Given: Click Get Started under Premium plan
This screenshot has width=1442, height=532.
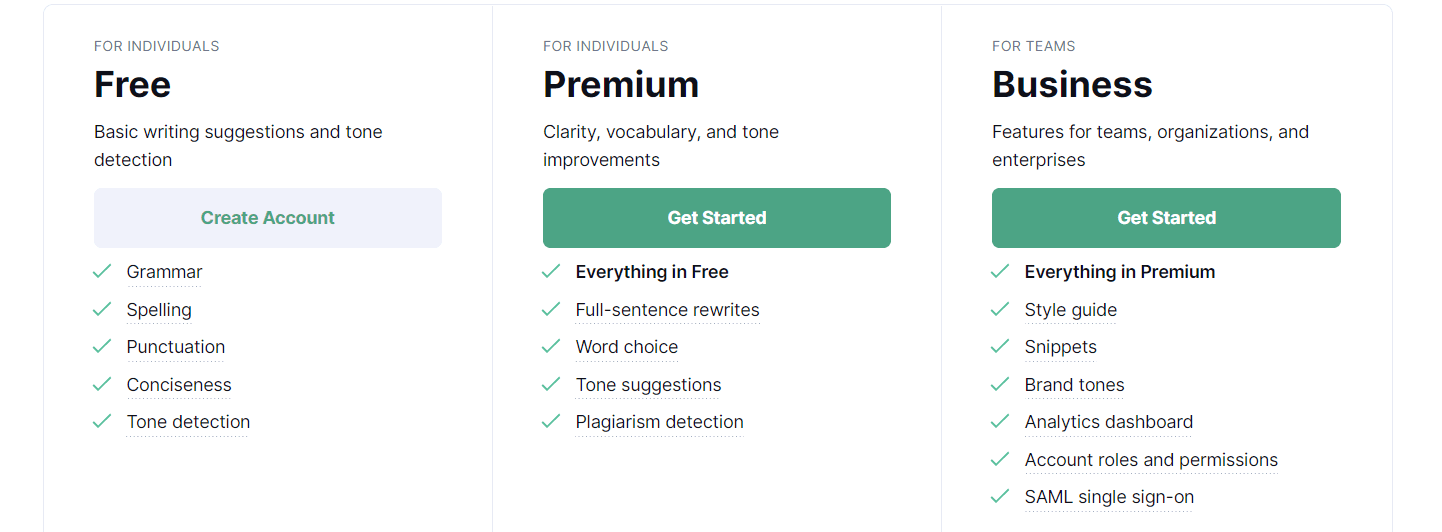Looking at the screenshot, I should pyautogui.click(x=716, y=218).
